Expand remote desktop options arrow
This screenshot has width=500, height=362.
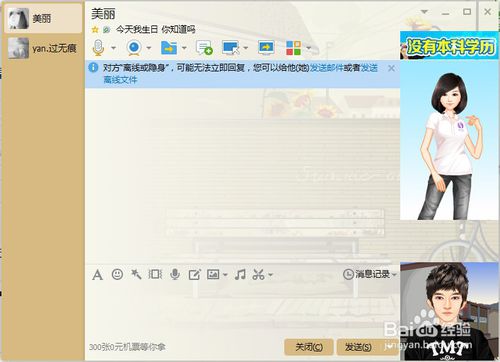246,48
